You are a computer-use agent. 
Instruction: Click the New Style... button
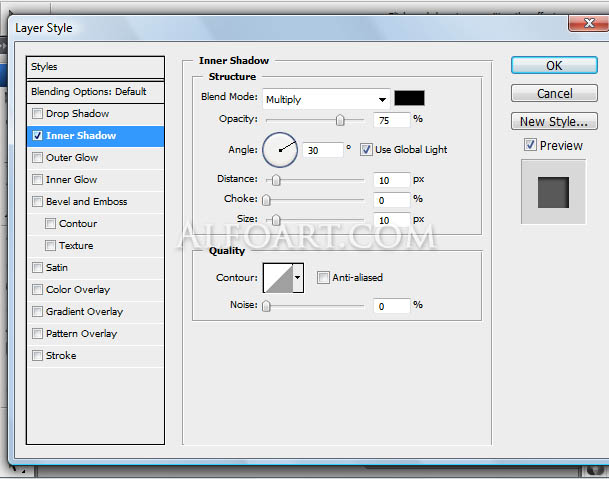coord(554,121)
